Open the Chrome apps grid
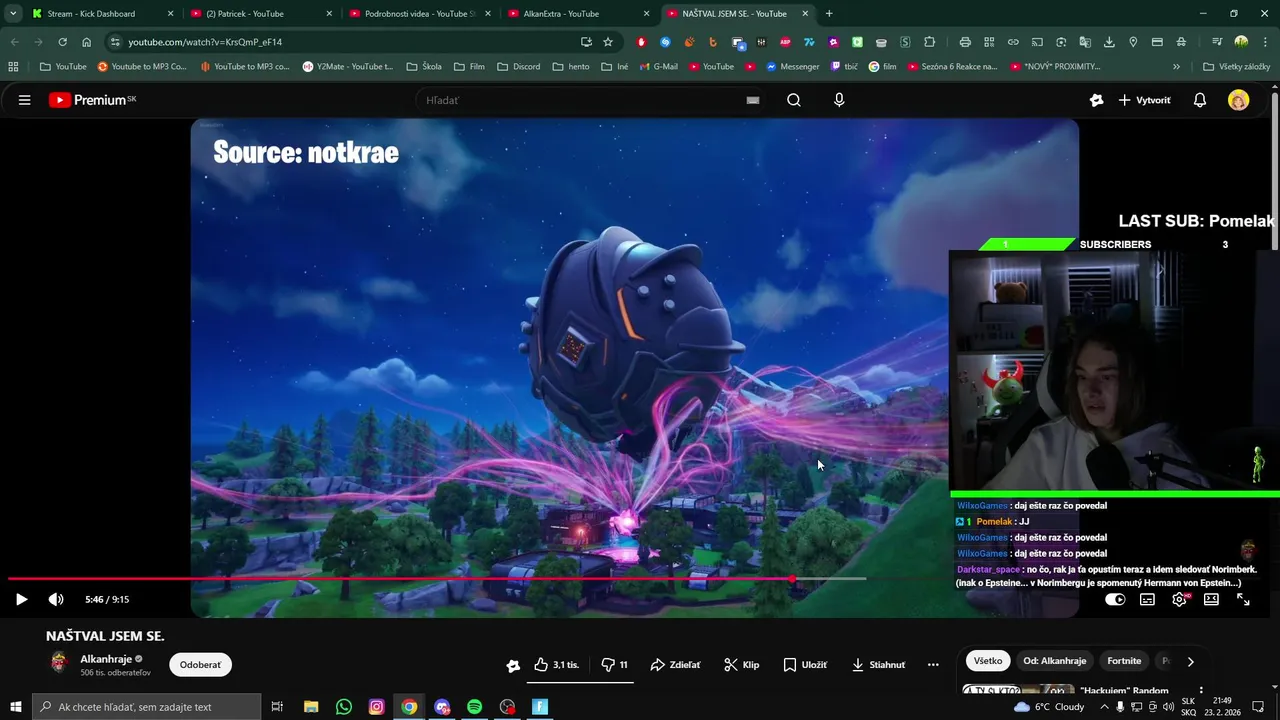This screenshot has height=720, width=1280. [x=13, y=67]
